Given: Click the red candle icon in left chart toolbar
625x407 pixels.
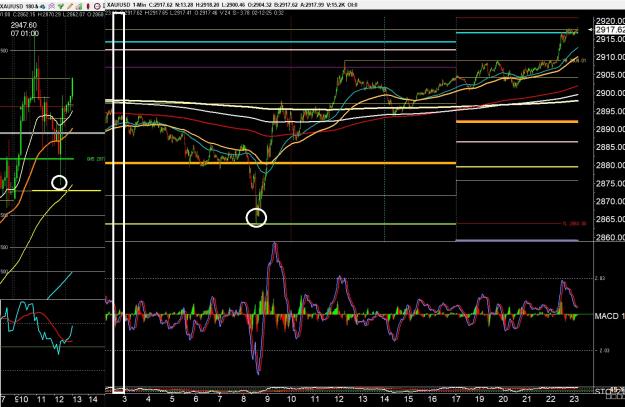Looking at the screenshot, I should tap(88, 6).
